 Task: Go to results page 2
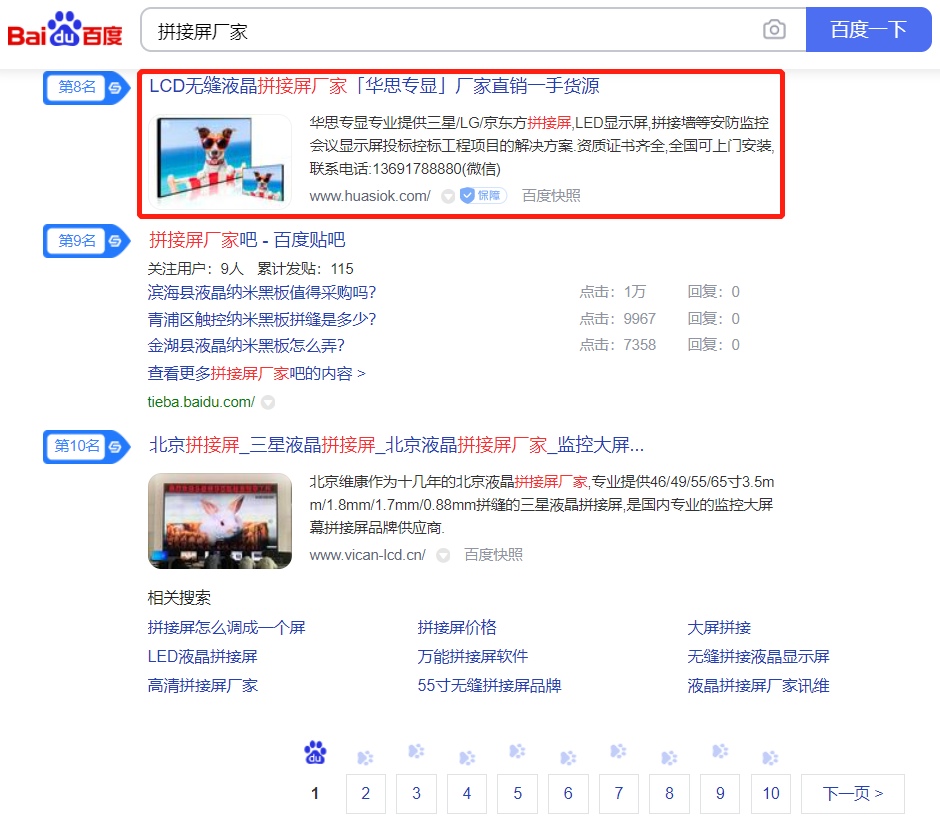coord(366,794)
